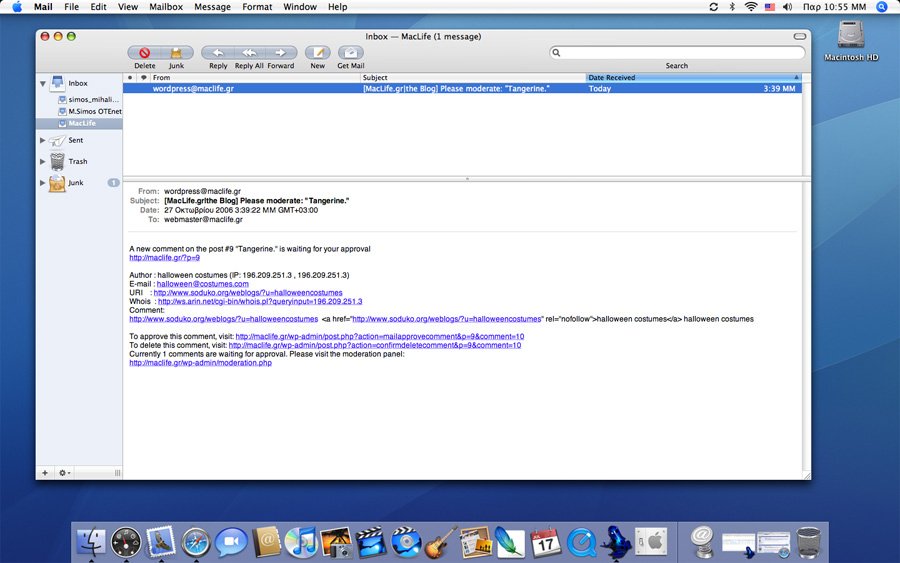The width and height of the screenshot is (900, 563).
Task: Mark the message as Junk
Action: pos(176,53)
